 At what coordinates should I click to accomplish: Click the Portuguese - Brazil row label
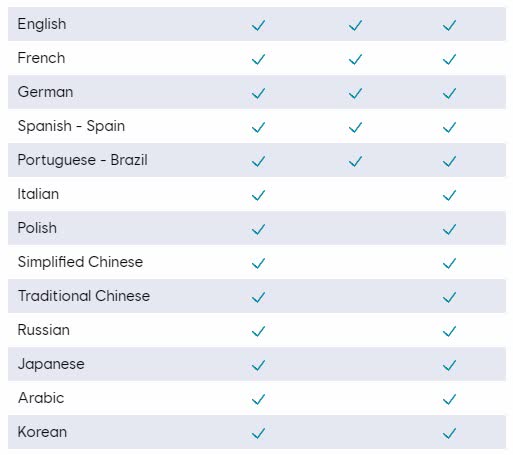click(83, 160)
